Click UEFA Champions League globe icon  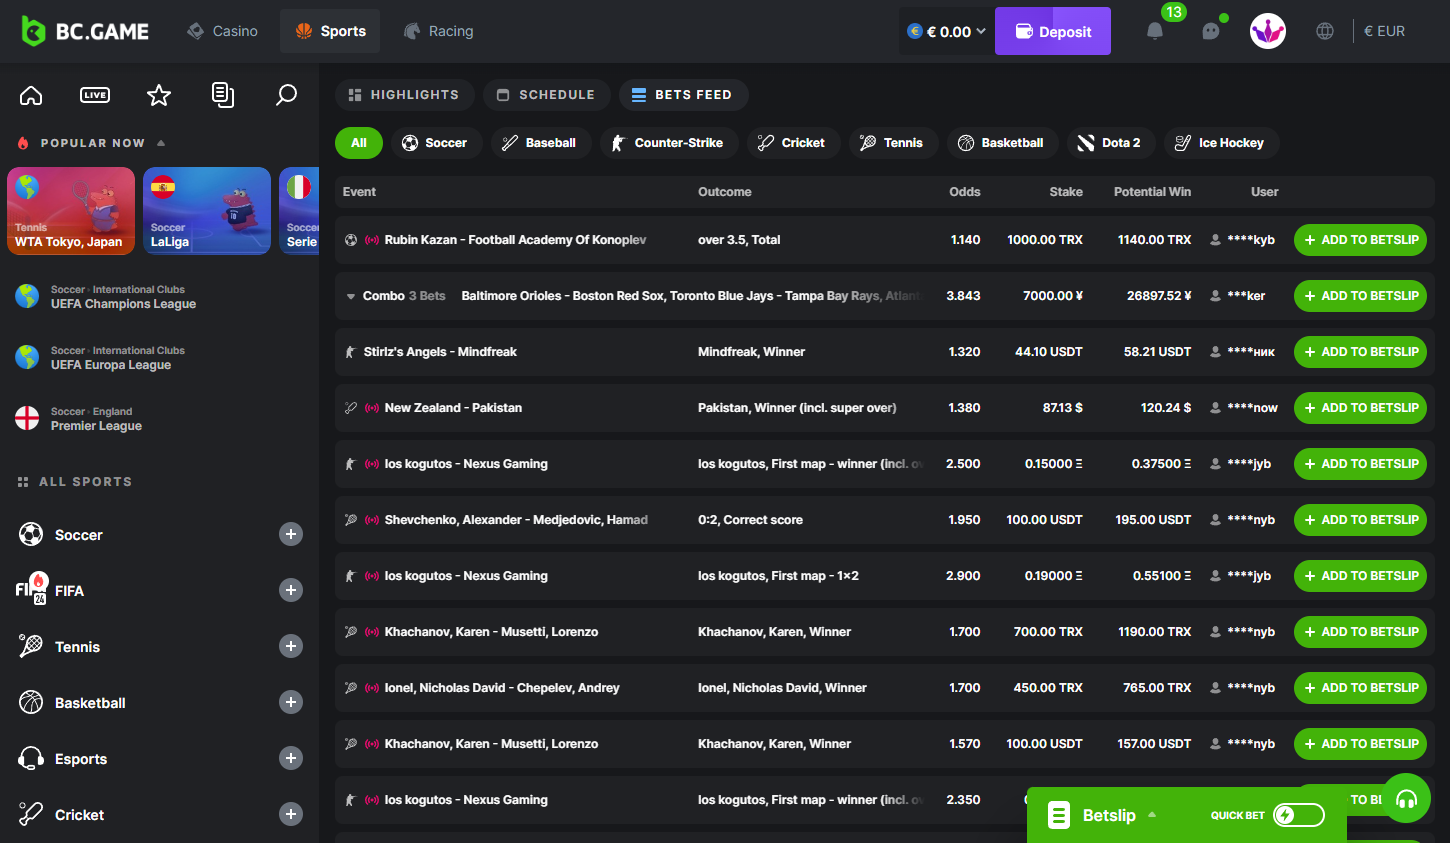point(27,296)
